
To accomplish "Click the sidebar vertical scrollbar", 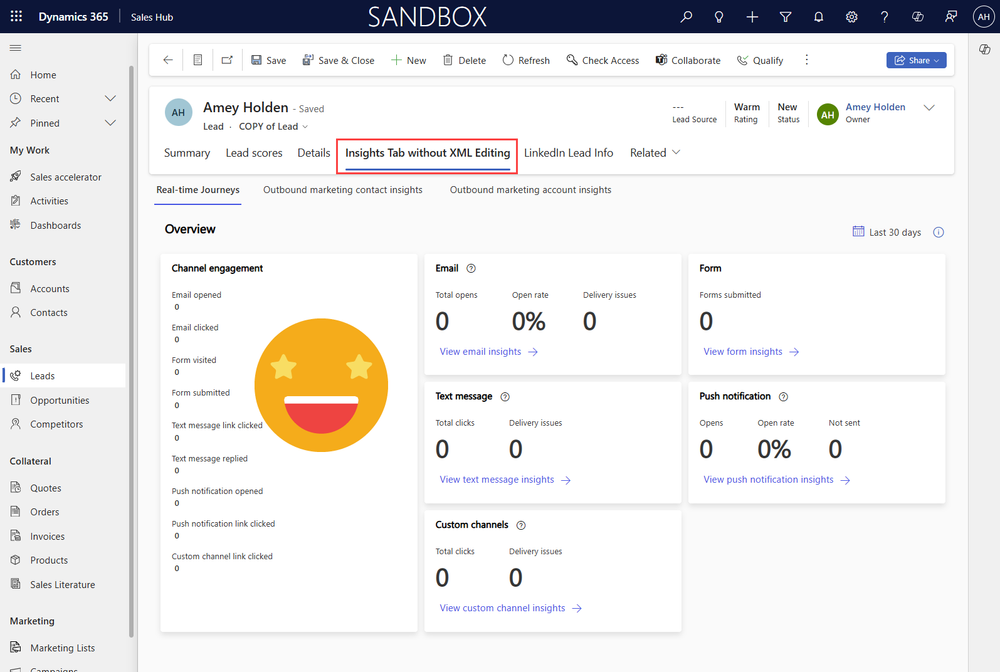I will [131, 351].
